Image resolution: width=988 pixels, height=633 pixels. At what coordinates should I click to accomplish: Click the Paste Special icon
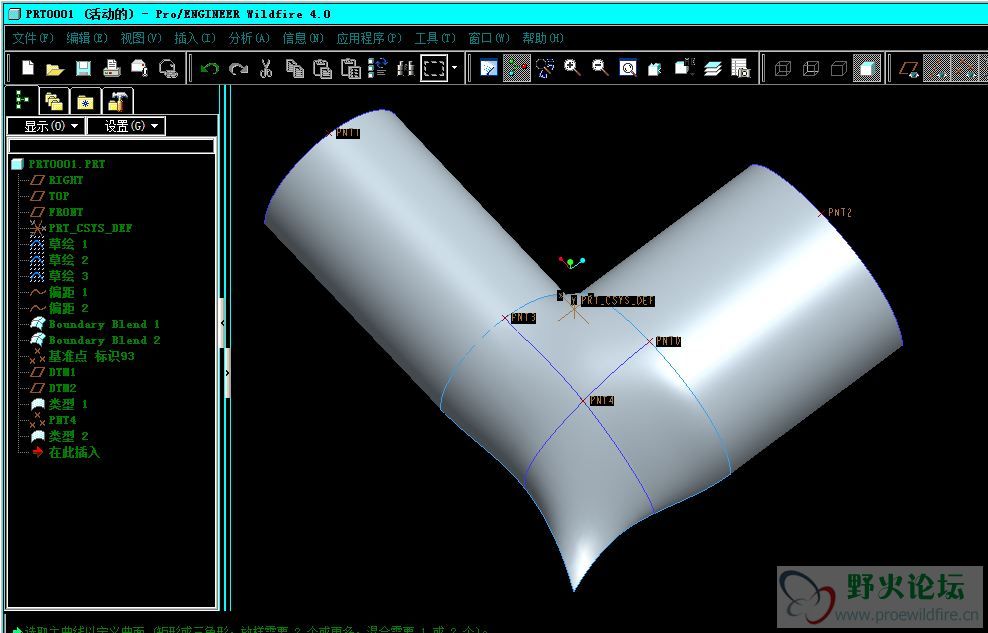point(350,67)
